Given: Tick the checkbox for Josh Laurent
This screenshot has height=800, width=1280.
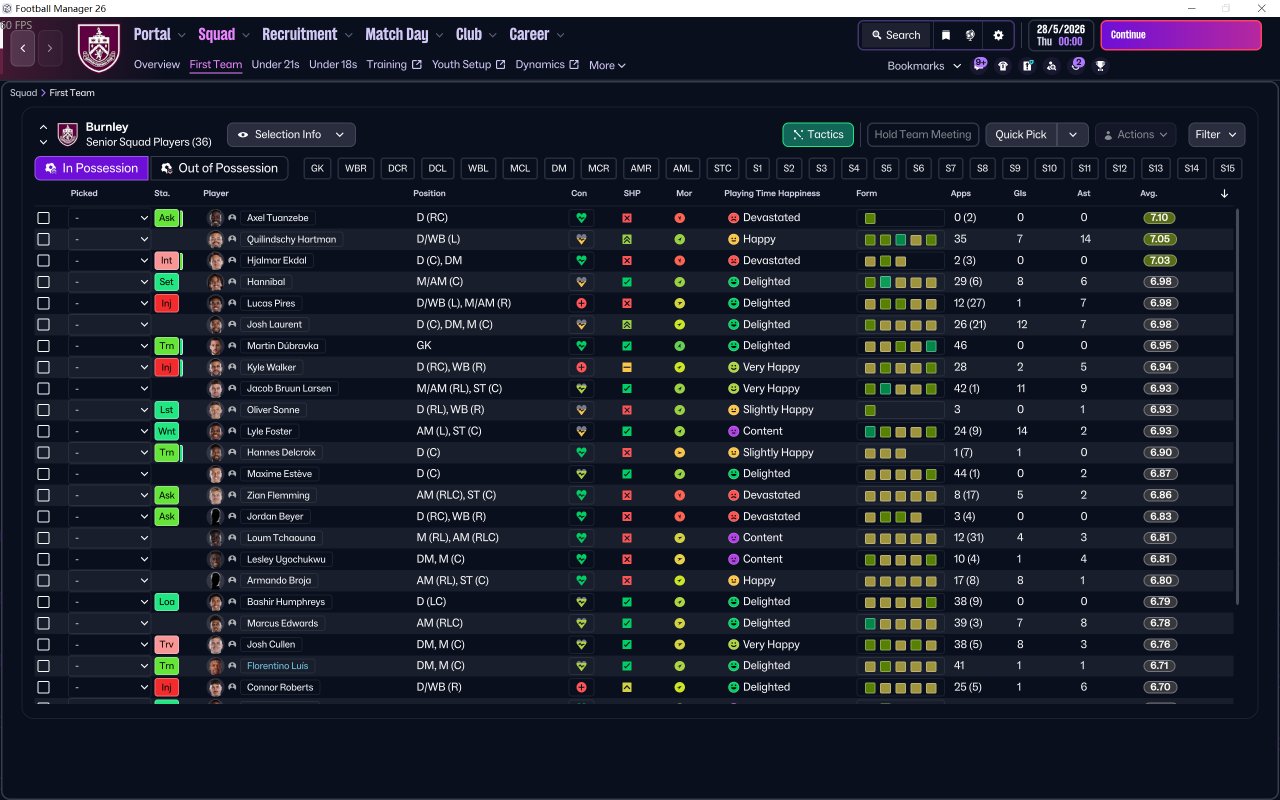Looking at the screenshot, I should [x=43, y=325].
